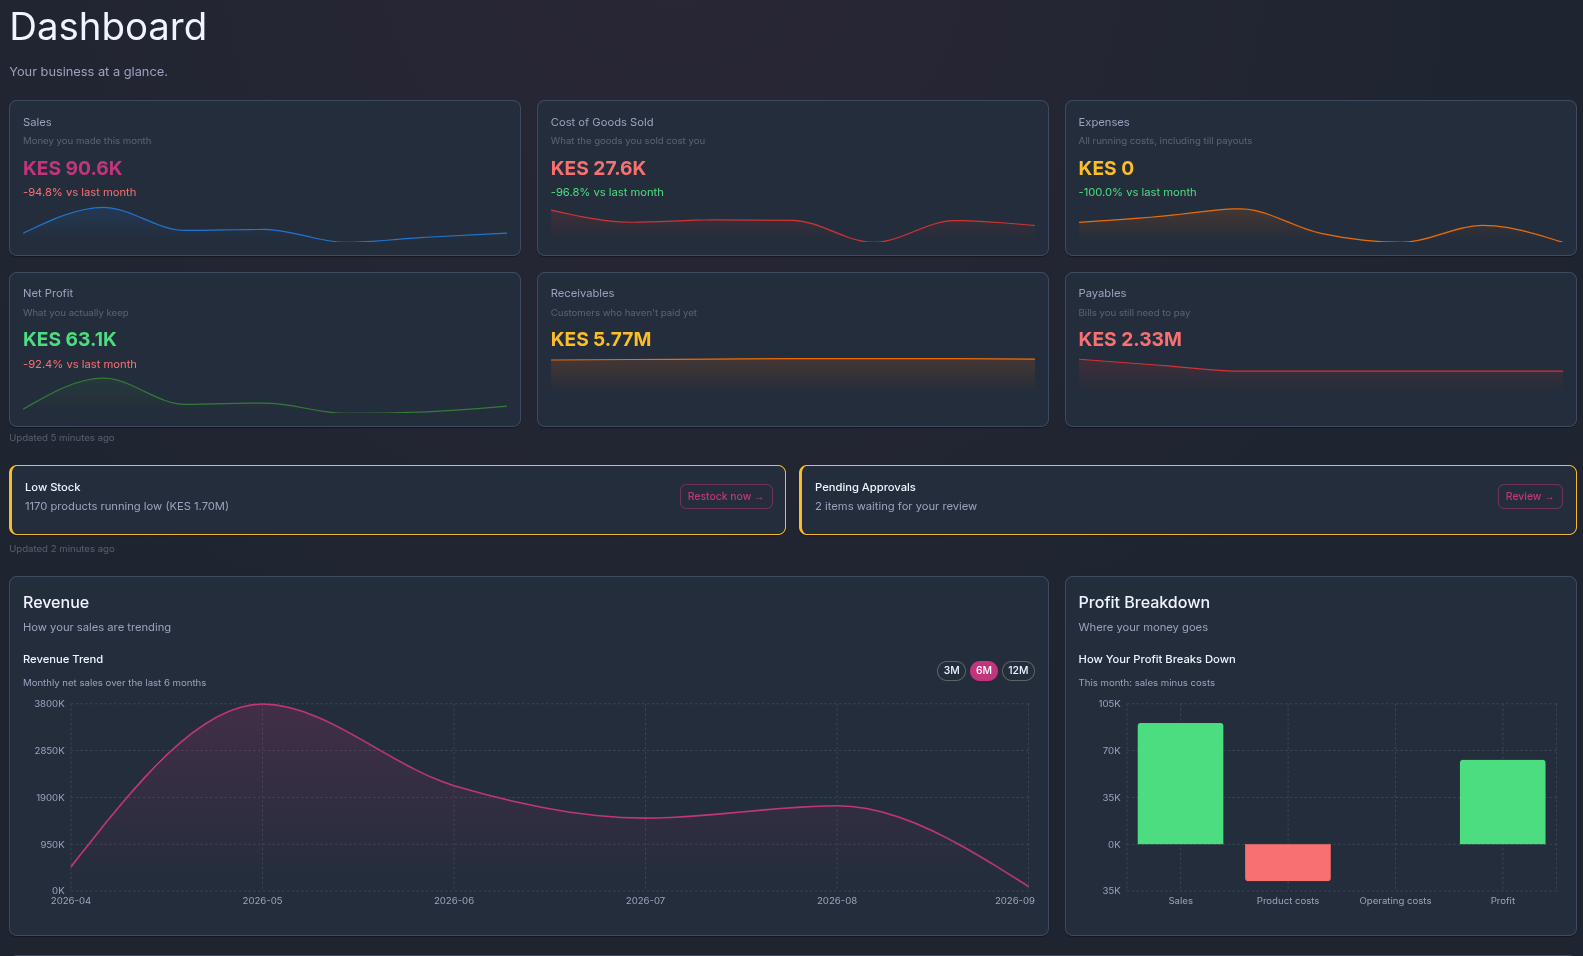Open the Receivables KES 5.77M card
The height and width of the screenshot is (956, 1583).
click(x=793, y=349)
